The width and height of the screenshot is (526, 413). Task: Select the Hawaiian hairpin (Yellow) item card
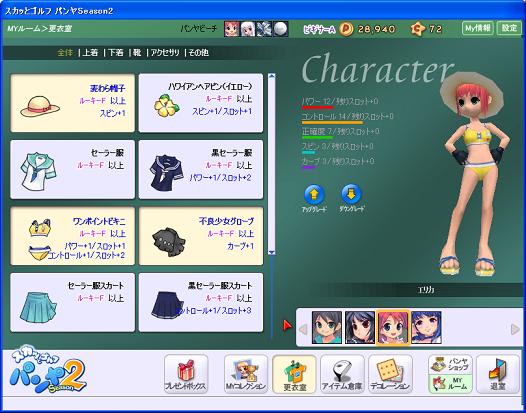[x=201, y=103]
